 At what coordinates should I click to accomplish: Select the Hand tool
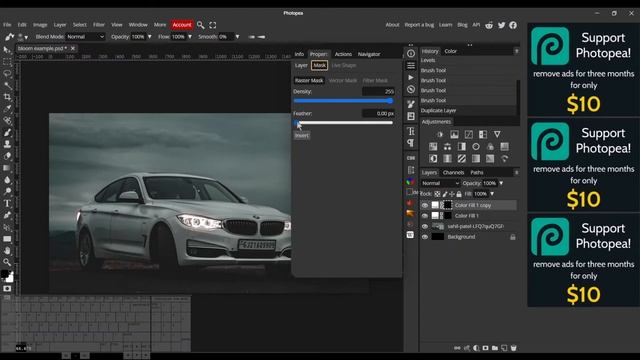[7, 251]
